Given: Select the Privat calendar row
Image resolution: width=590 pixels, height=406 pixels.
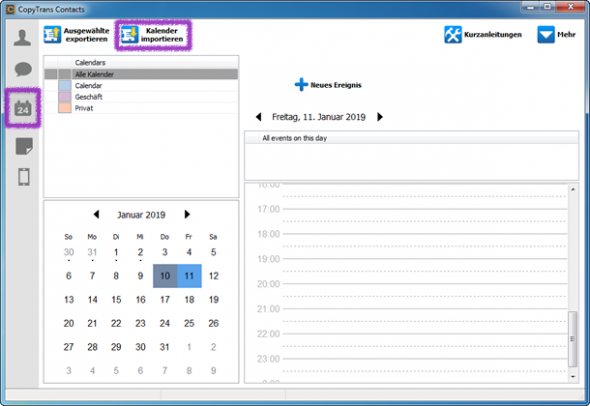Looking at the screenshot, I should pos(141,108).
